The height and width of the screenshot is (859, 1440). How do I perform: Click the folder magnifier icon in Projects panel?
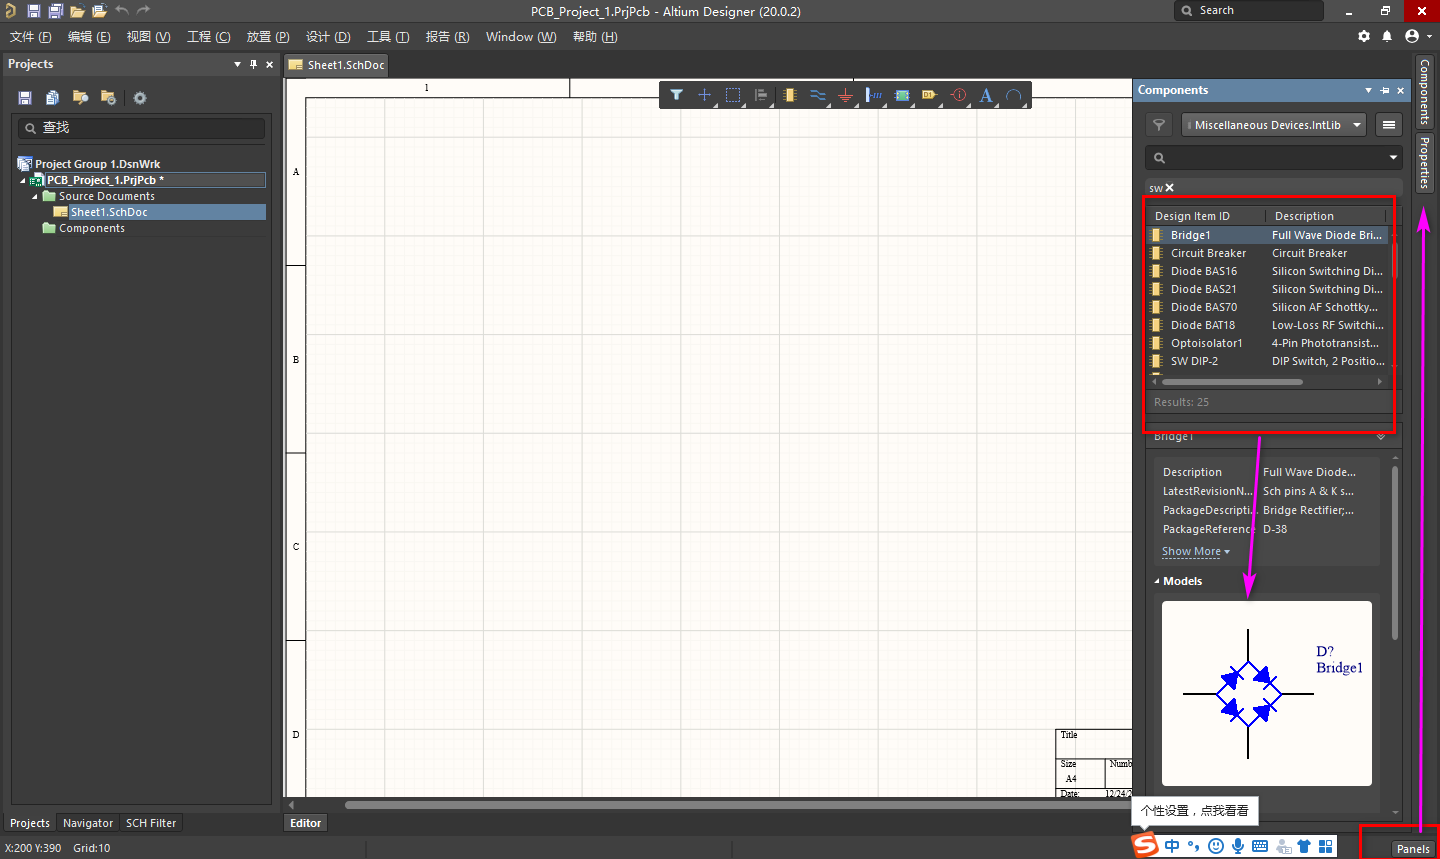[80, 98]
